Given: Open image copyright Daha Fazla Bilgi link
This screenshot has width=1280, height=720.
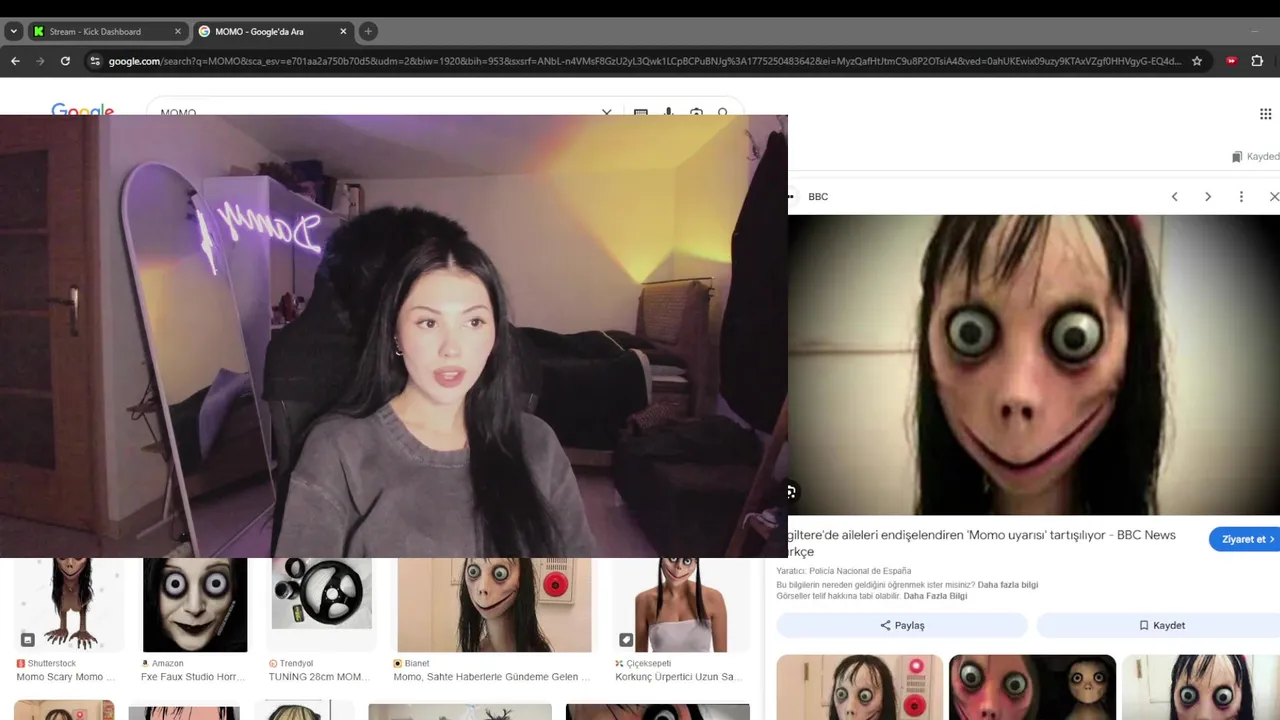Looking at the screenshot, I should pyautogui.click(x=935, y=596).
